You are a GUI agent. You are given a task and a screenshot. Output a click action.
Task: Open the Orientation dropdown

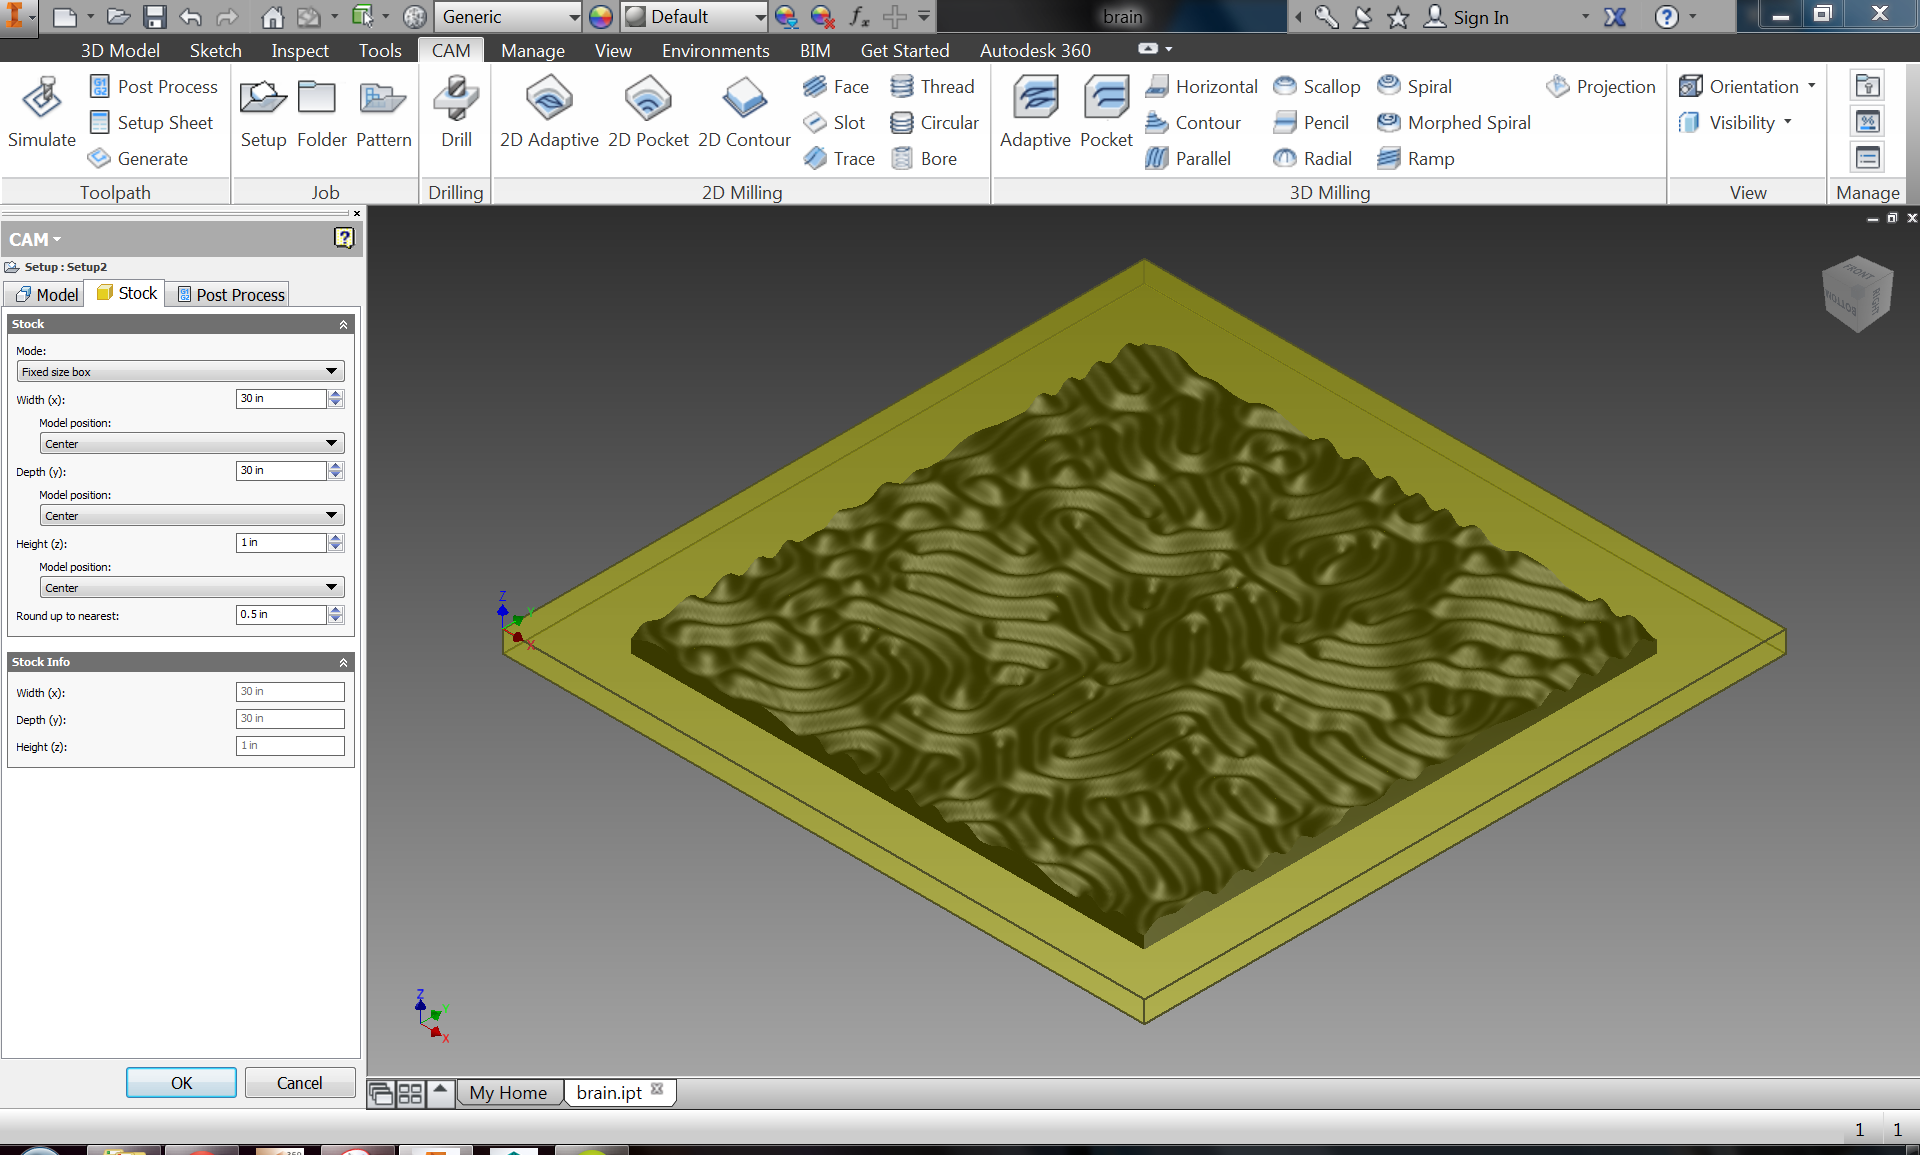point(1748,87)
